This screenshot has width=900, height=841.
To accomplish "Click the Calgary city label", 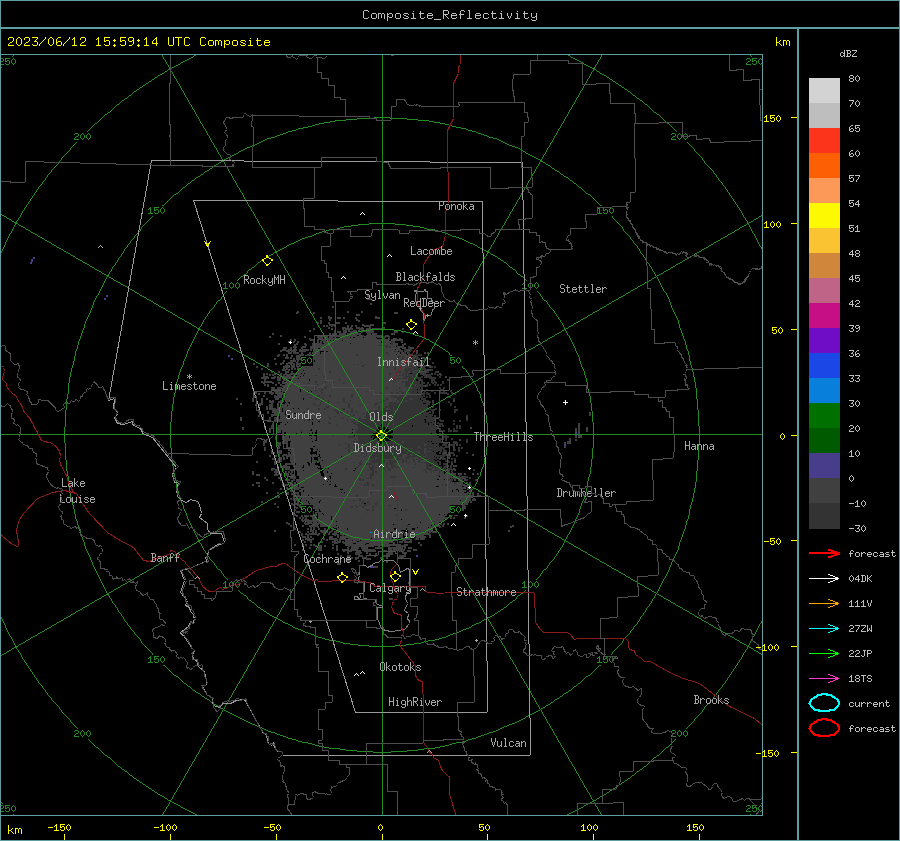I will tap(390, 588).
